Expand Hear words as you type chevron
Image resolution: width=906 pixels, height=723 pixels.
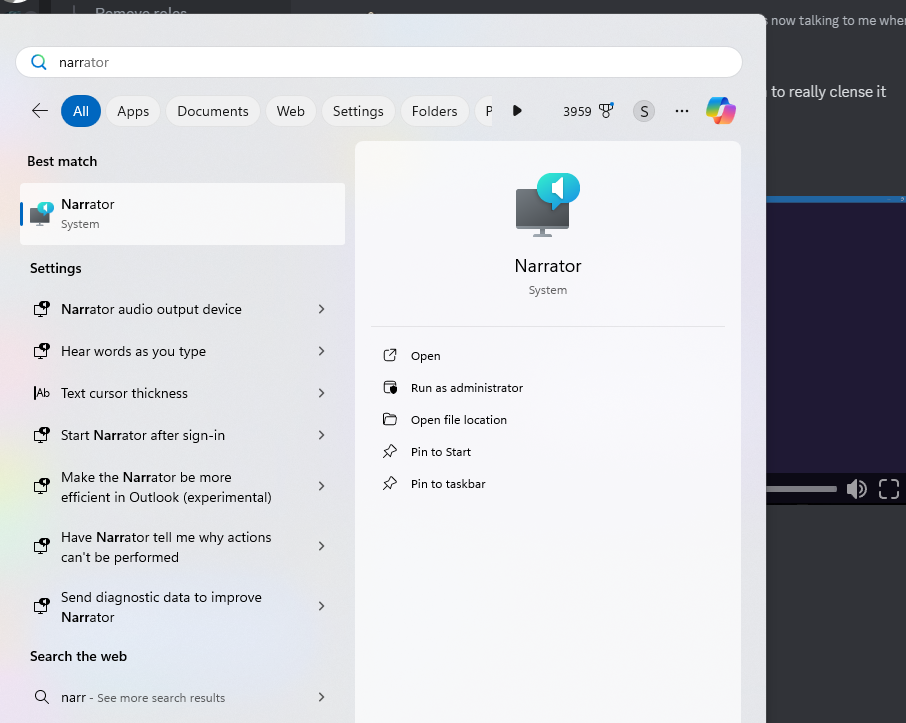(321, 351)
